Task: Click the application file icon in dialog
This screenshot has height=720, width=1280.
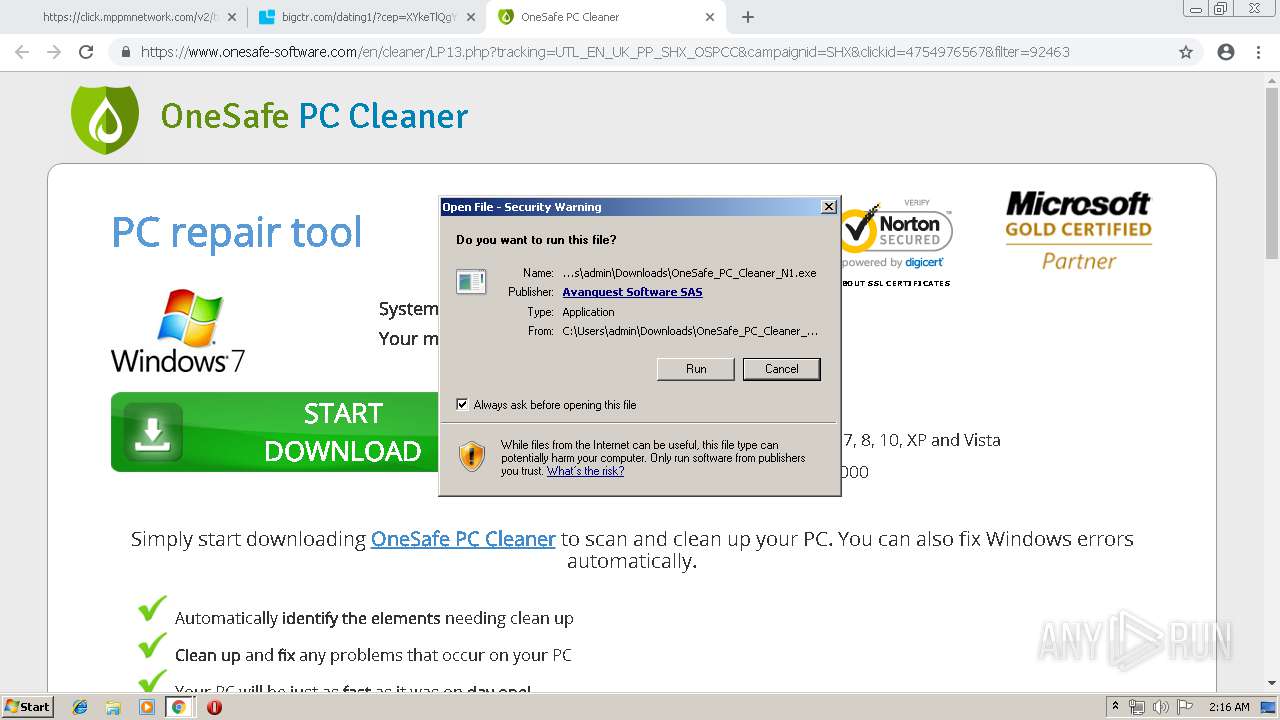Action: coord(471,282)
